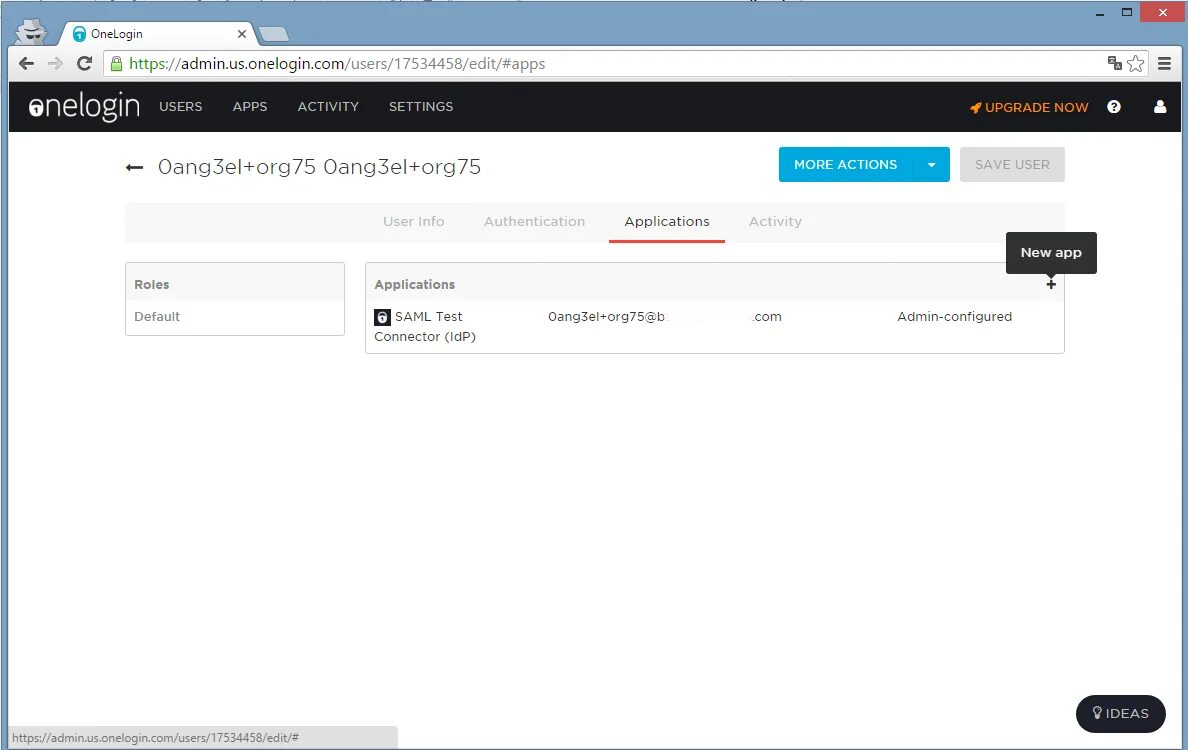Image resolution: width=1188 pixels, height=750 pixels.
Task: Open SAML Test Connector (IdP) application
Action: click(x=425, y=327)
